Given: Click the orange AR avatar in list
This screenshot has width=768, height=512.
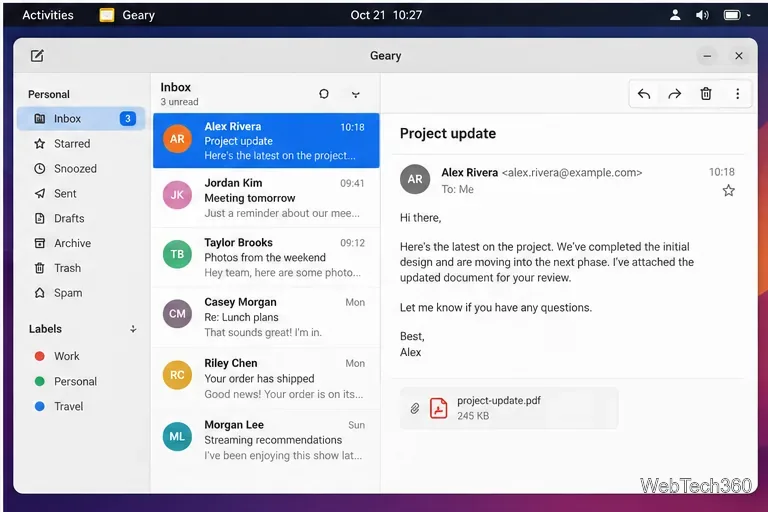Looking at the screenshot, I should (x=177, y=139).
